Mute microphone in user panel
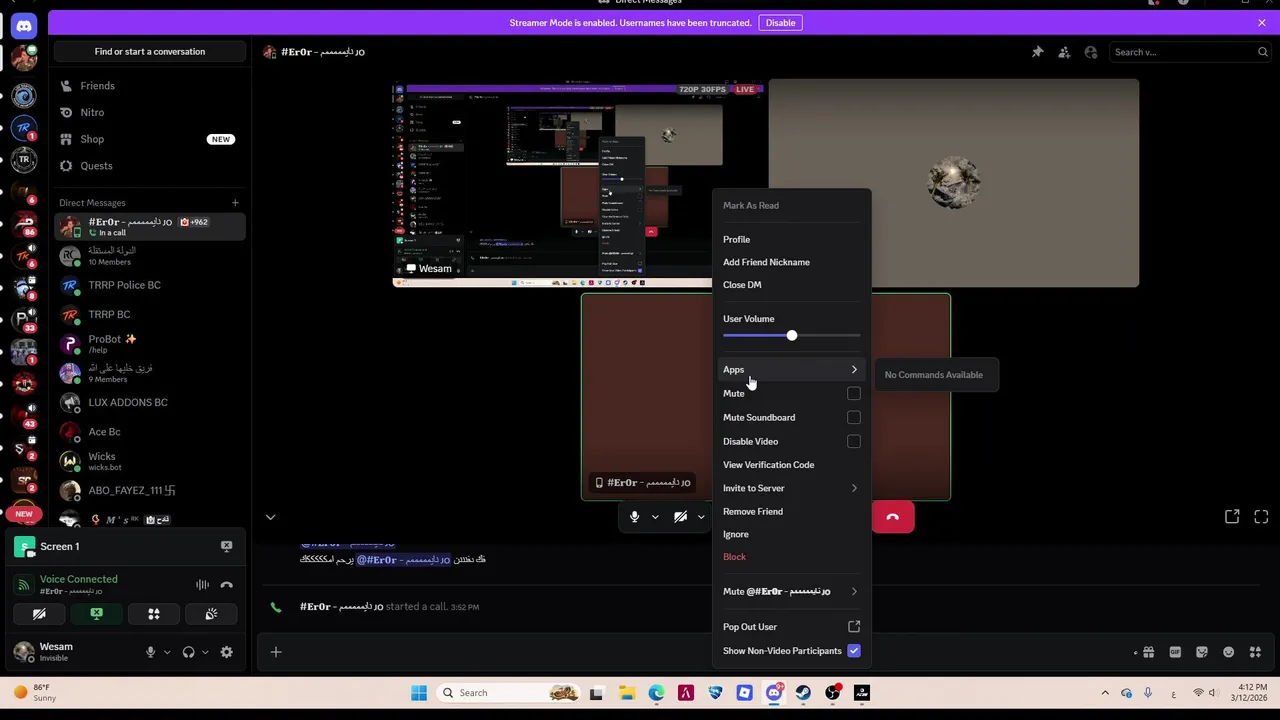1280x720 pixels. click(150, 652)
